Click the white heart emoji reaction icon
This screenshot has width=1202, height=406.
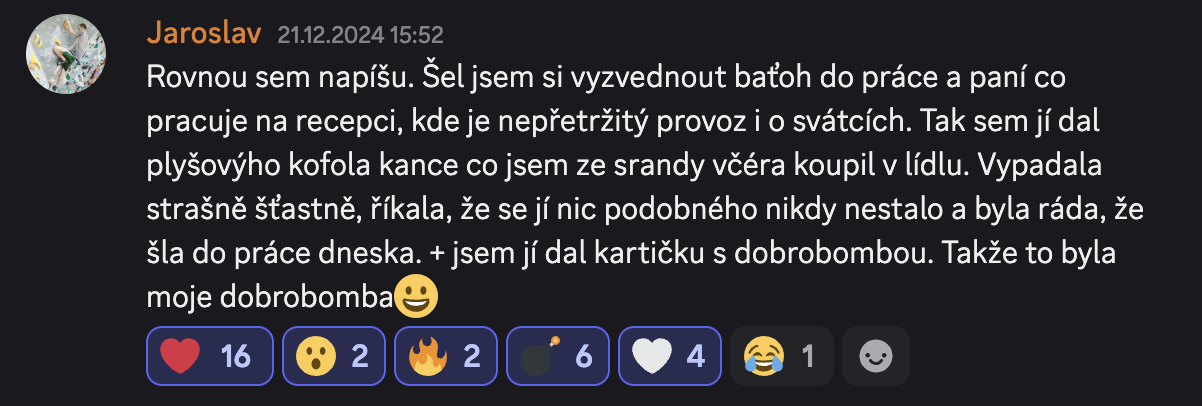click(652, 356)
